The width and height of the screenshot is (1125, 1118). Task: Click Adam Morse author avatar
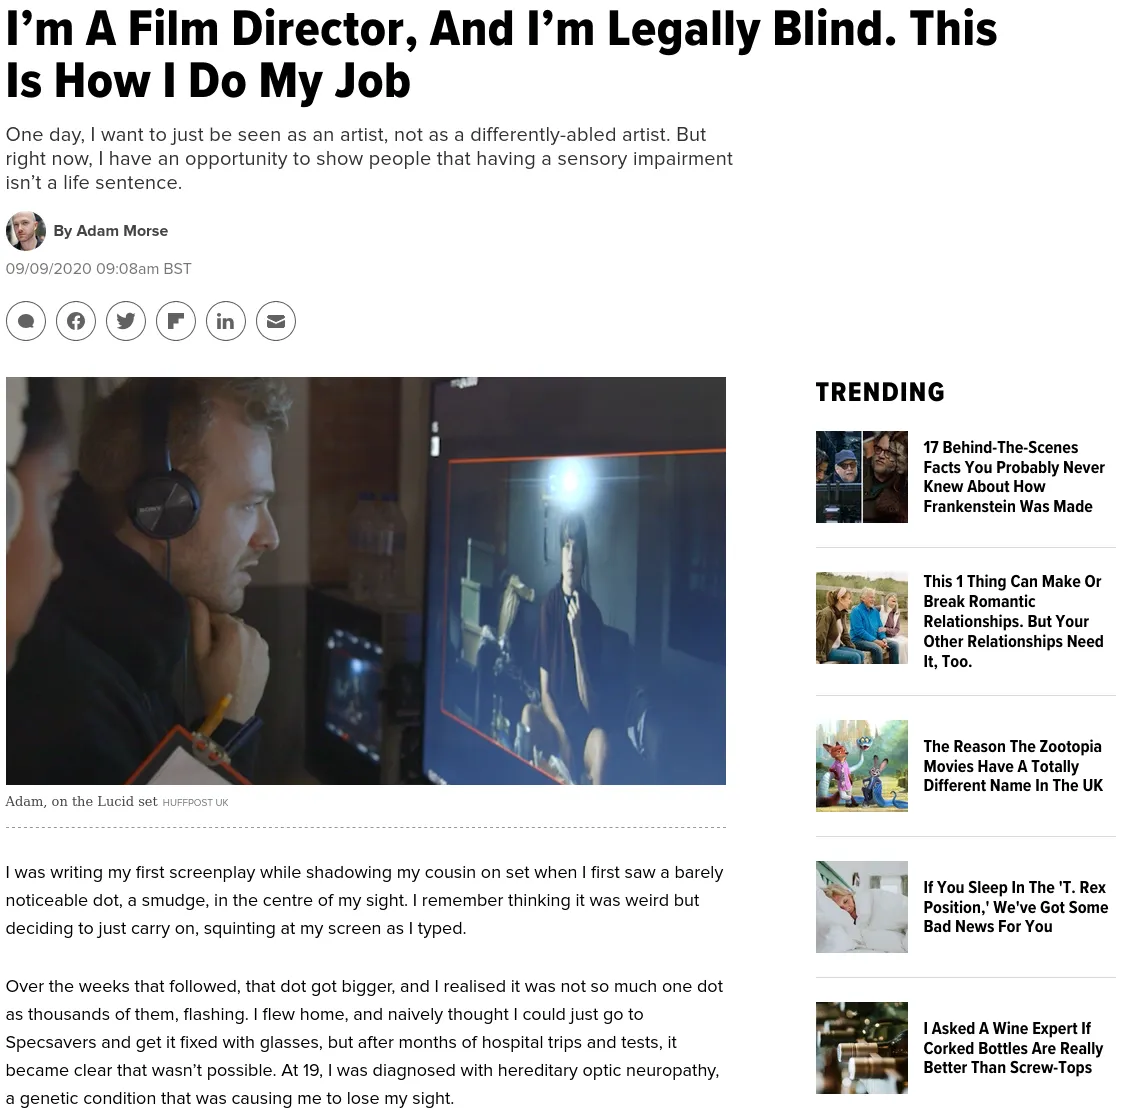coord(26,231)
